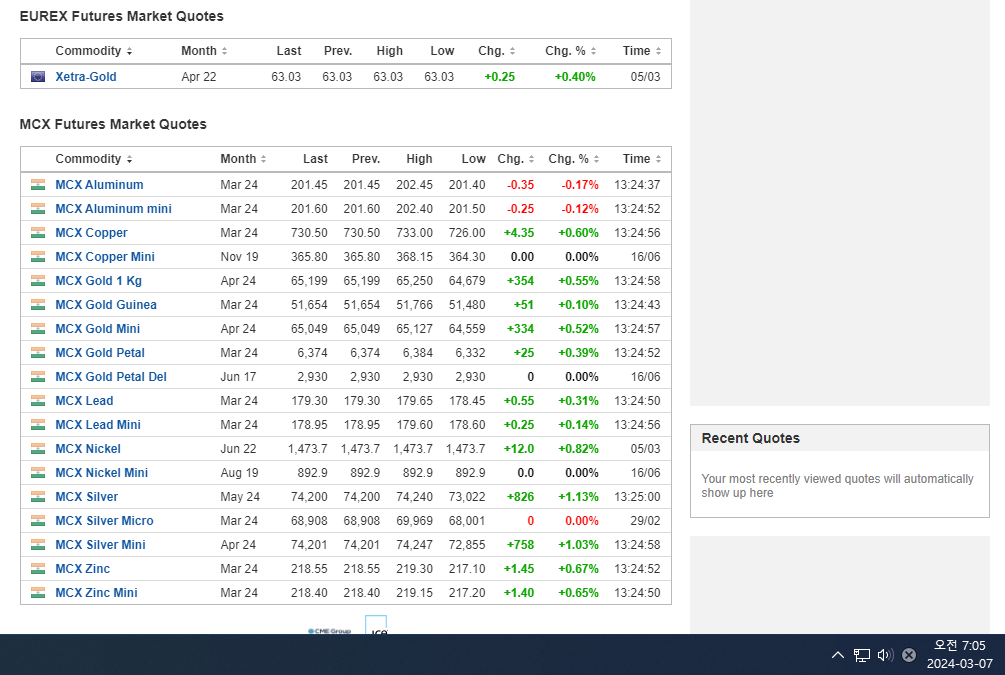Open the volume control tray icon
1005x675 pixels.
[885, 654]
